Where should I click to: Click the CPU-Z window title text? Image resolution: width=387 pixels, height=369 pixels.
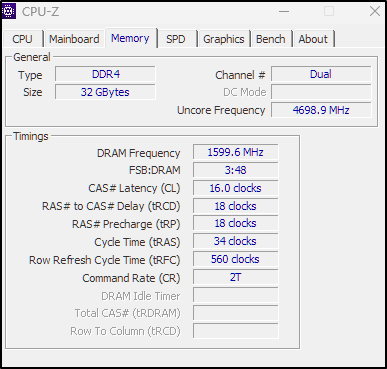click(x=40, y=12)
